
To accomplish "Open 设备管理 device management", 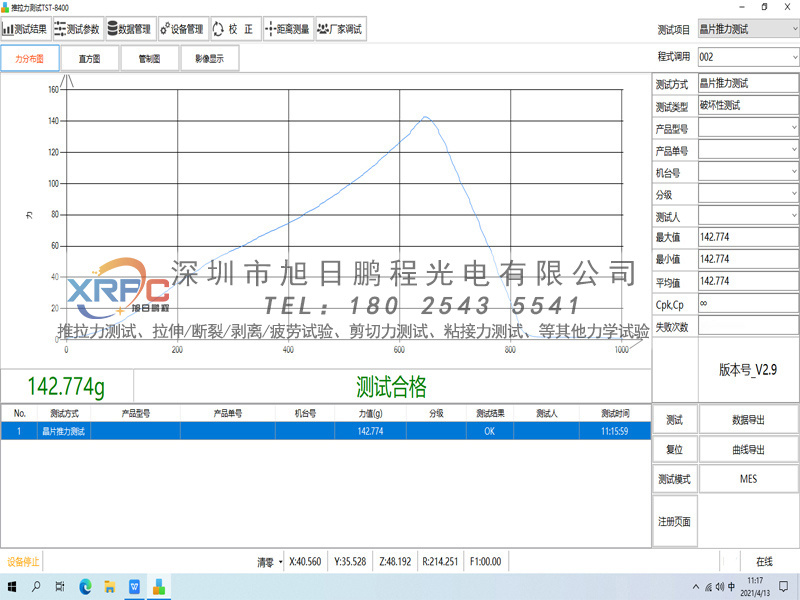I will pos(183,29).
